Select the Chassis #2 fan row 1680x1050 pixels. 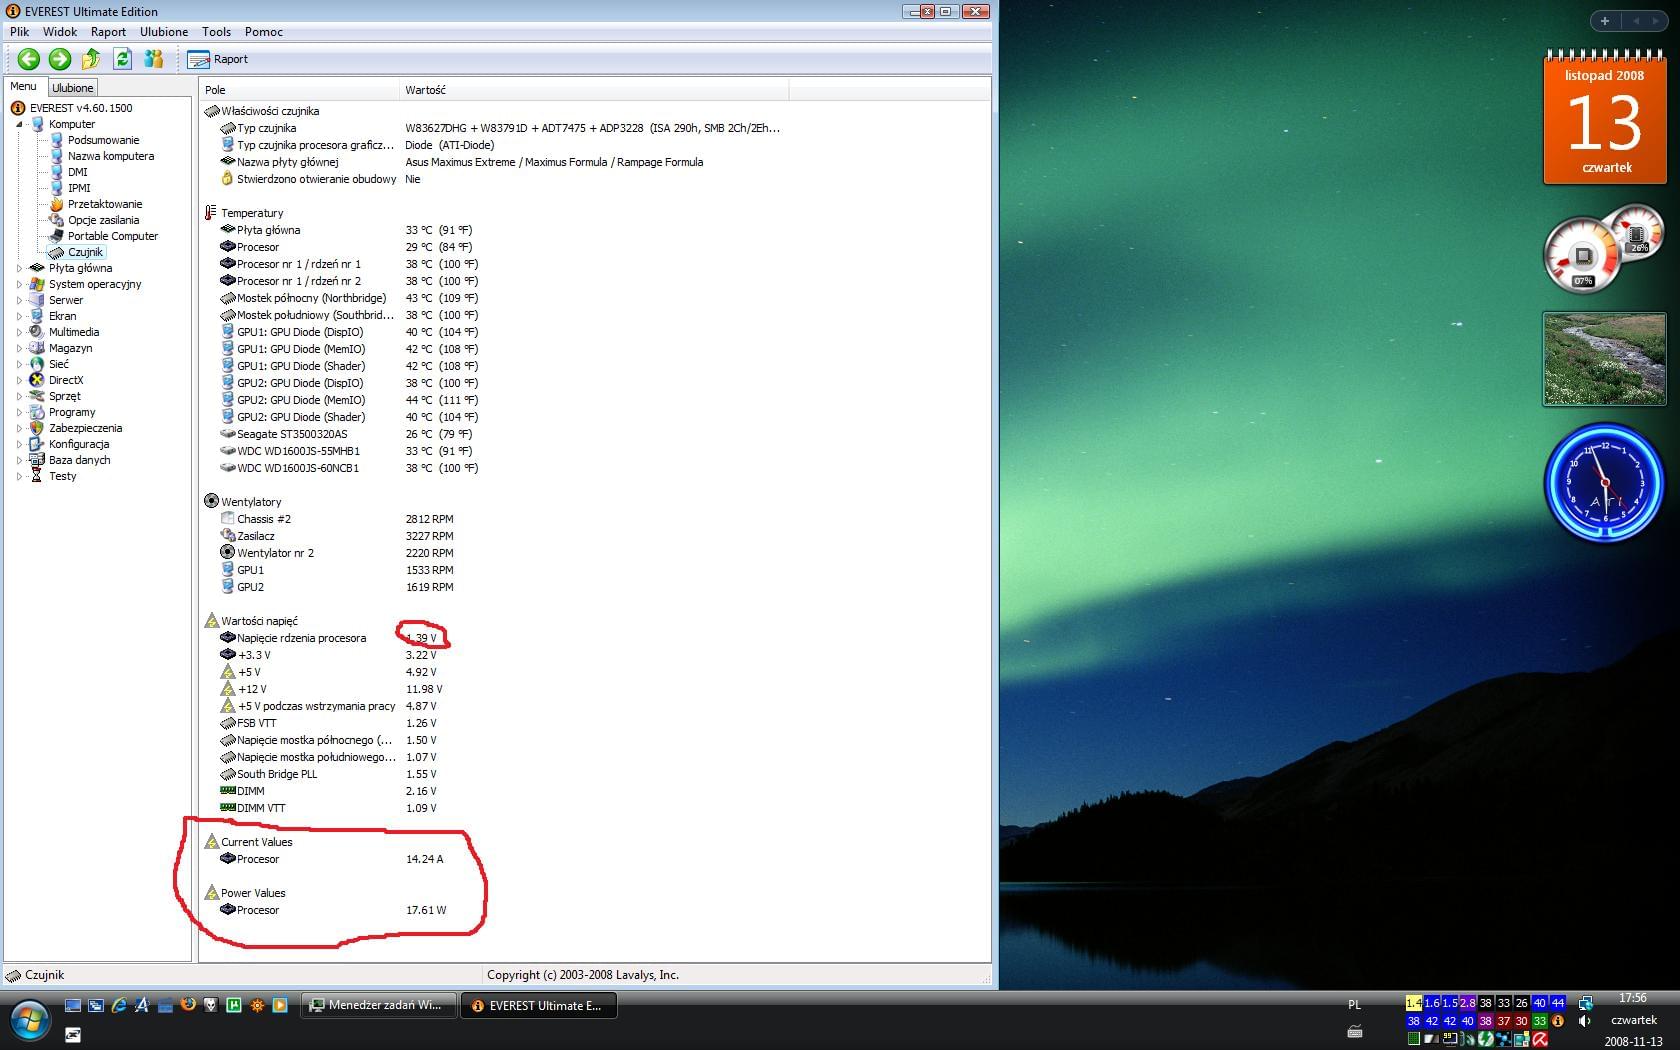(337, 519)
